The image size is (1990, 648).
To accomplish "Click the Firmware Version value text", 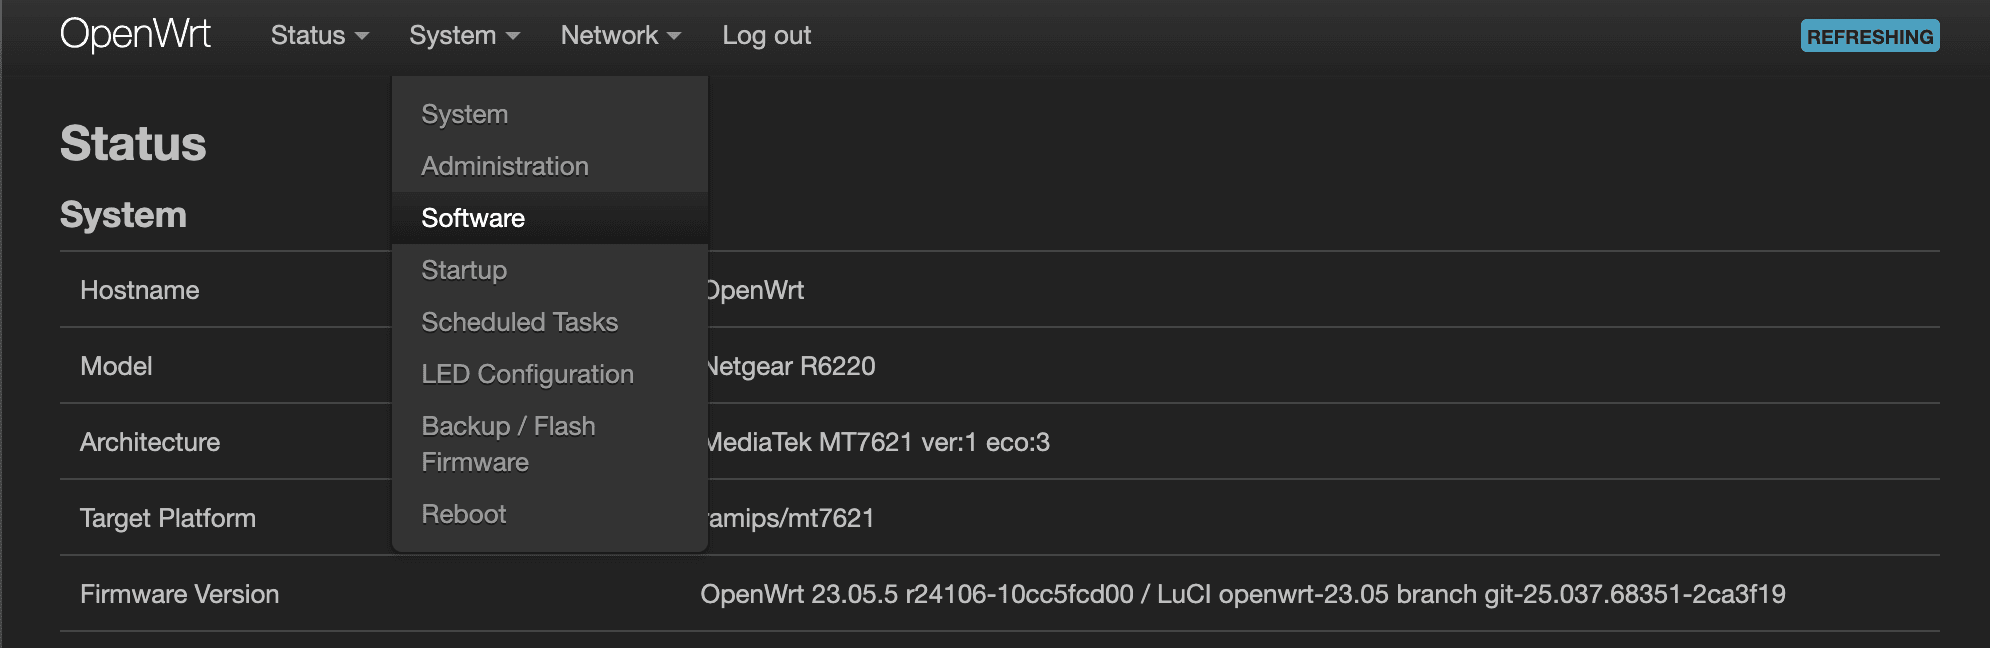I will point(1243,594).
